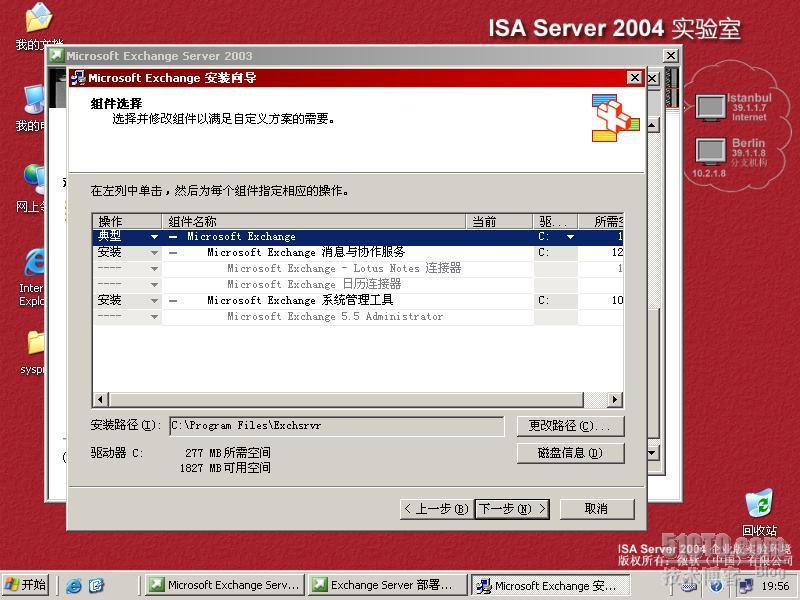Screen dimensions: 800x600
Task: Collapse the Microsoft Exchange root tree node
Action: tap(173, 237)
